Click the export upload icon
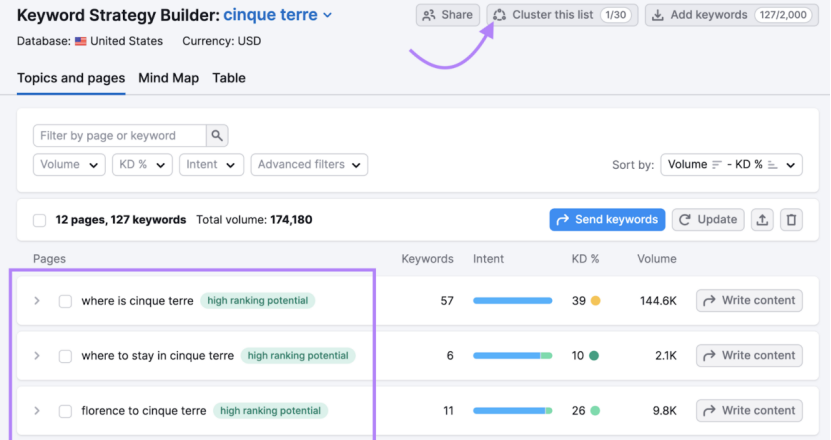The height and width of the screenshot is (440, 831). click(x=762, y=220)
